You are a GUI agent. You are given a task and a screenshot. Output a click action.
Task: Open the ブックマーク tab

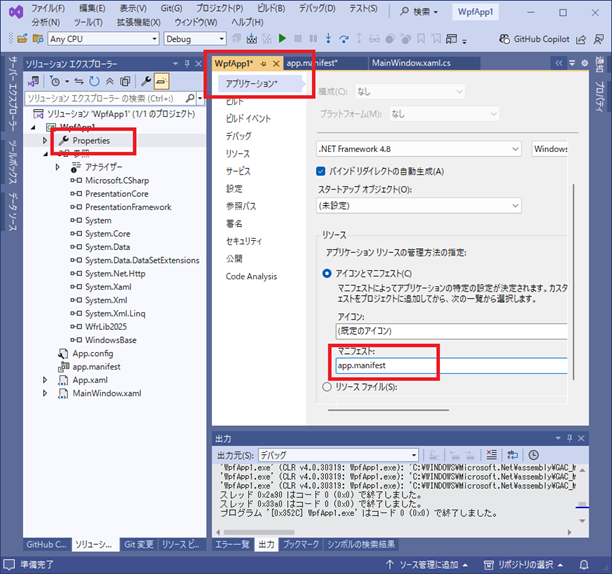pos(301,544)
